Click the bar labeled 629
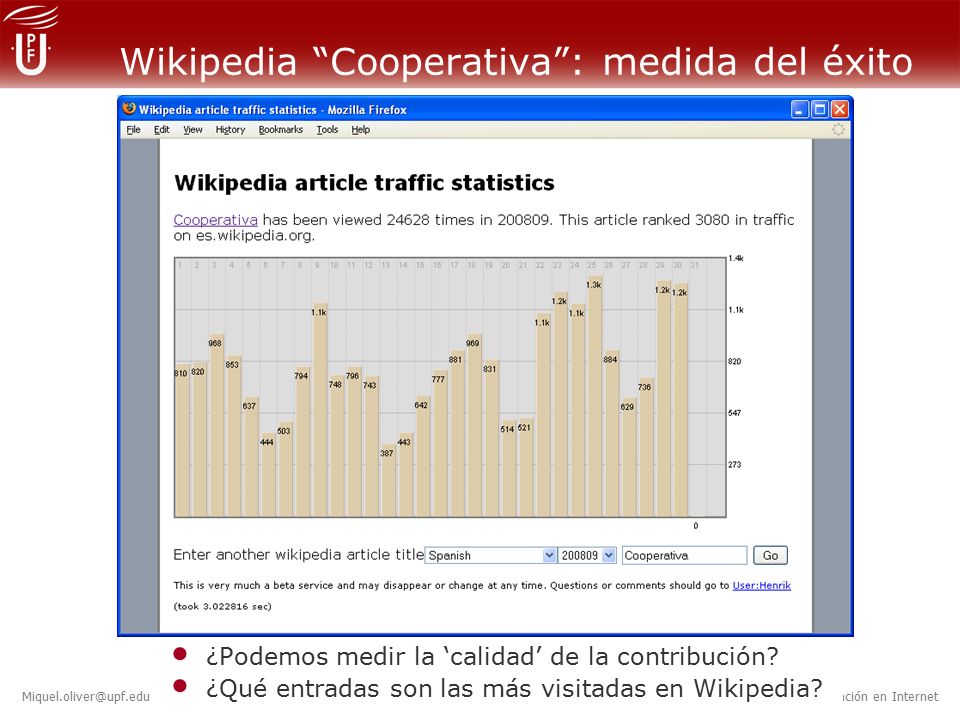Viewport: 960px width, 720px height. 628,458
